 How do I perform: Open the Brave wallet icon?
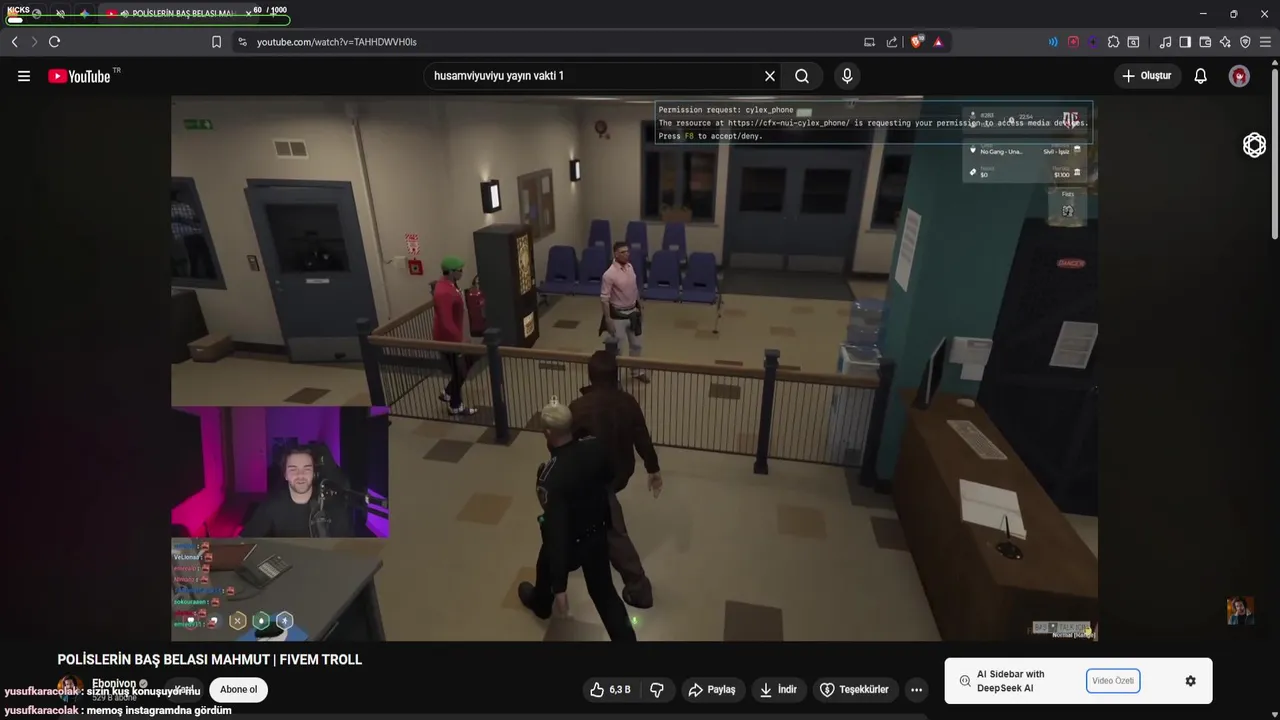1205,42
